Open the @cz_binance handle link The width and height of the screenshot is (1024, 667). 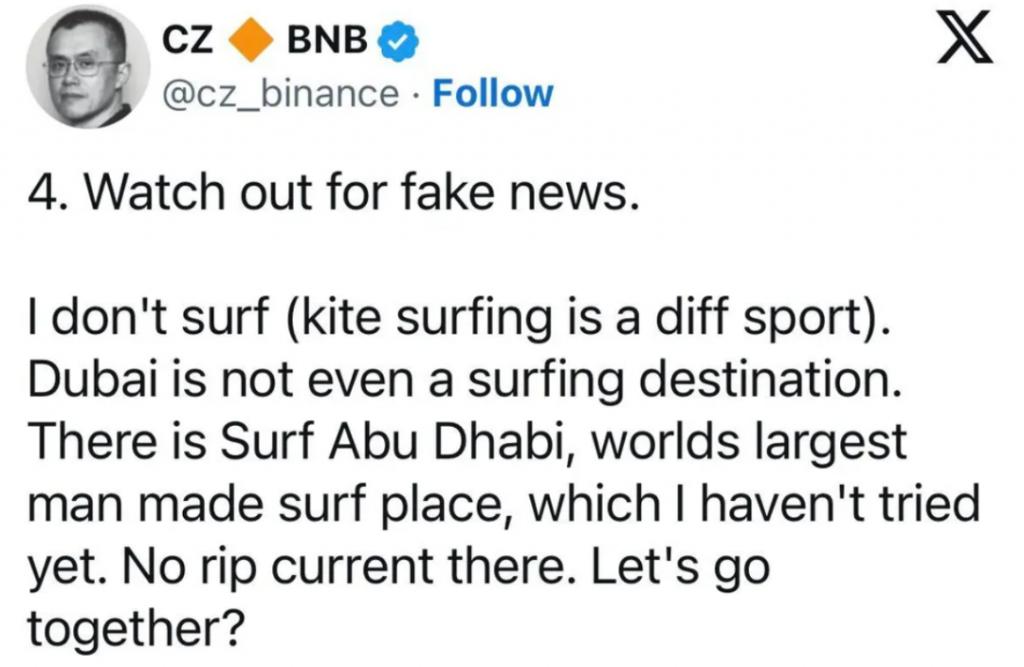click(x=280, y=95)
